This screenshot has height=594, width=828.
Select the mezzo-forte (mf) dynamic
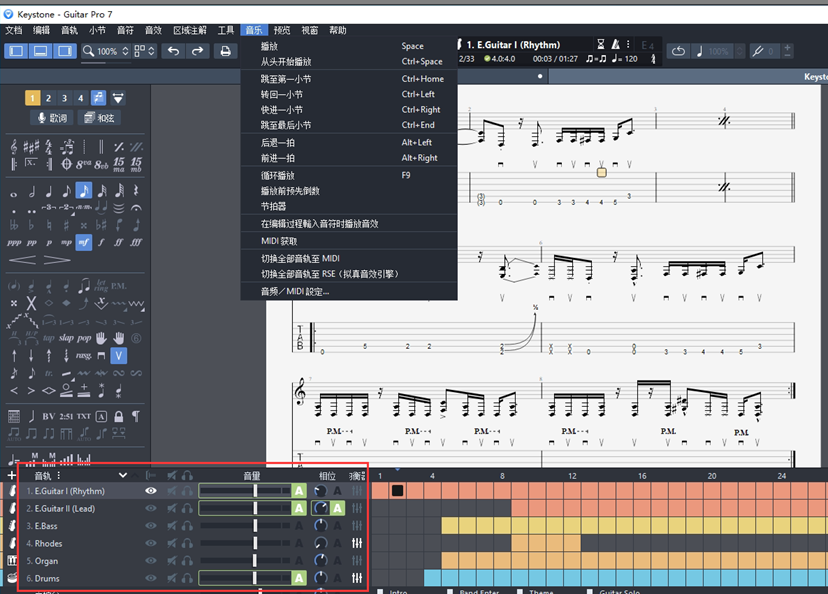point(83,242)
